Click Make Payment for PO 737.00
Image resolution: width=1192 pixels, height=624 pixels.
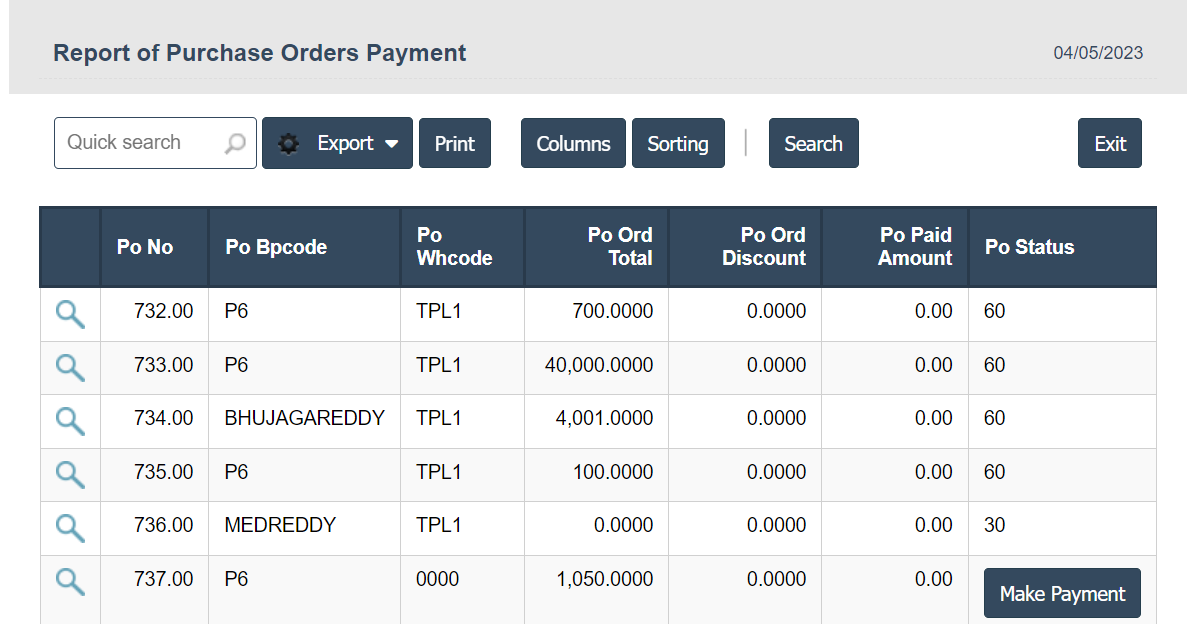coord(1062,594)
